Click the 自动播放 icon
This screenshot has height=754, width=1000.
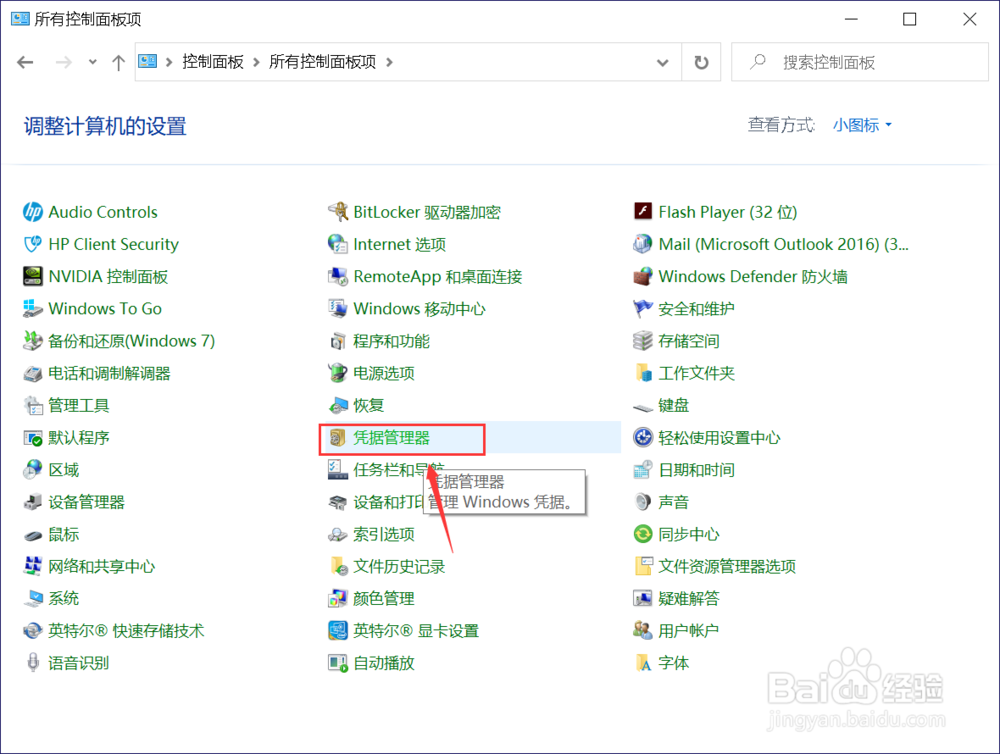(x=337, y=663)
